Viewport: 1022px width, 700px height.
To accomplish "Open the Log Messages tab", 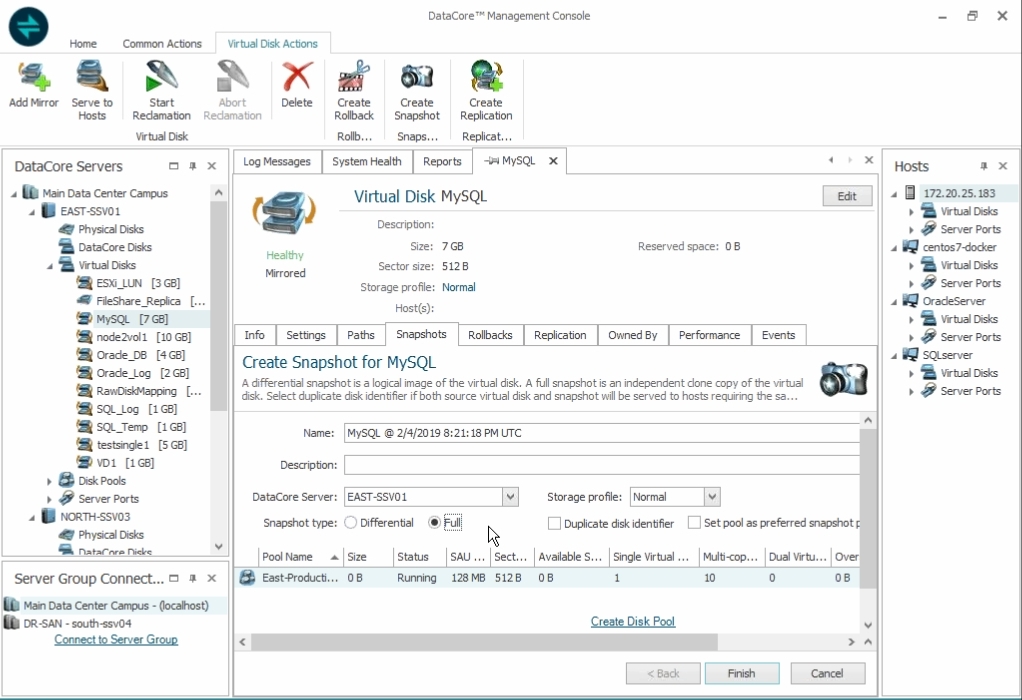I will [x=277, y=162].
